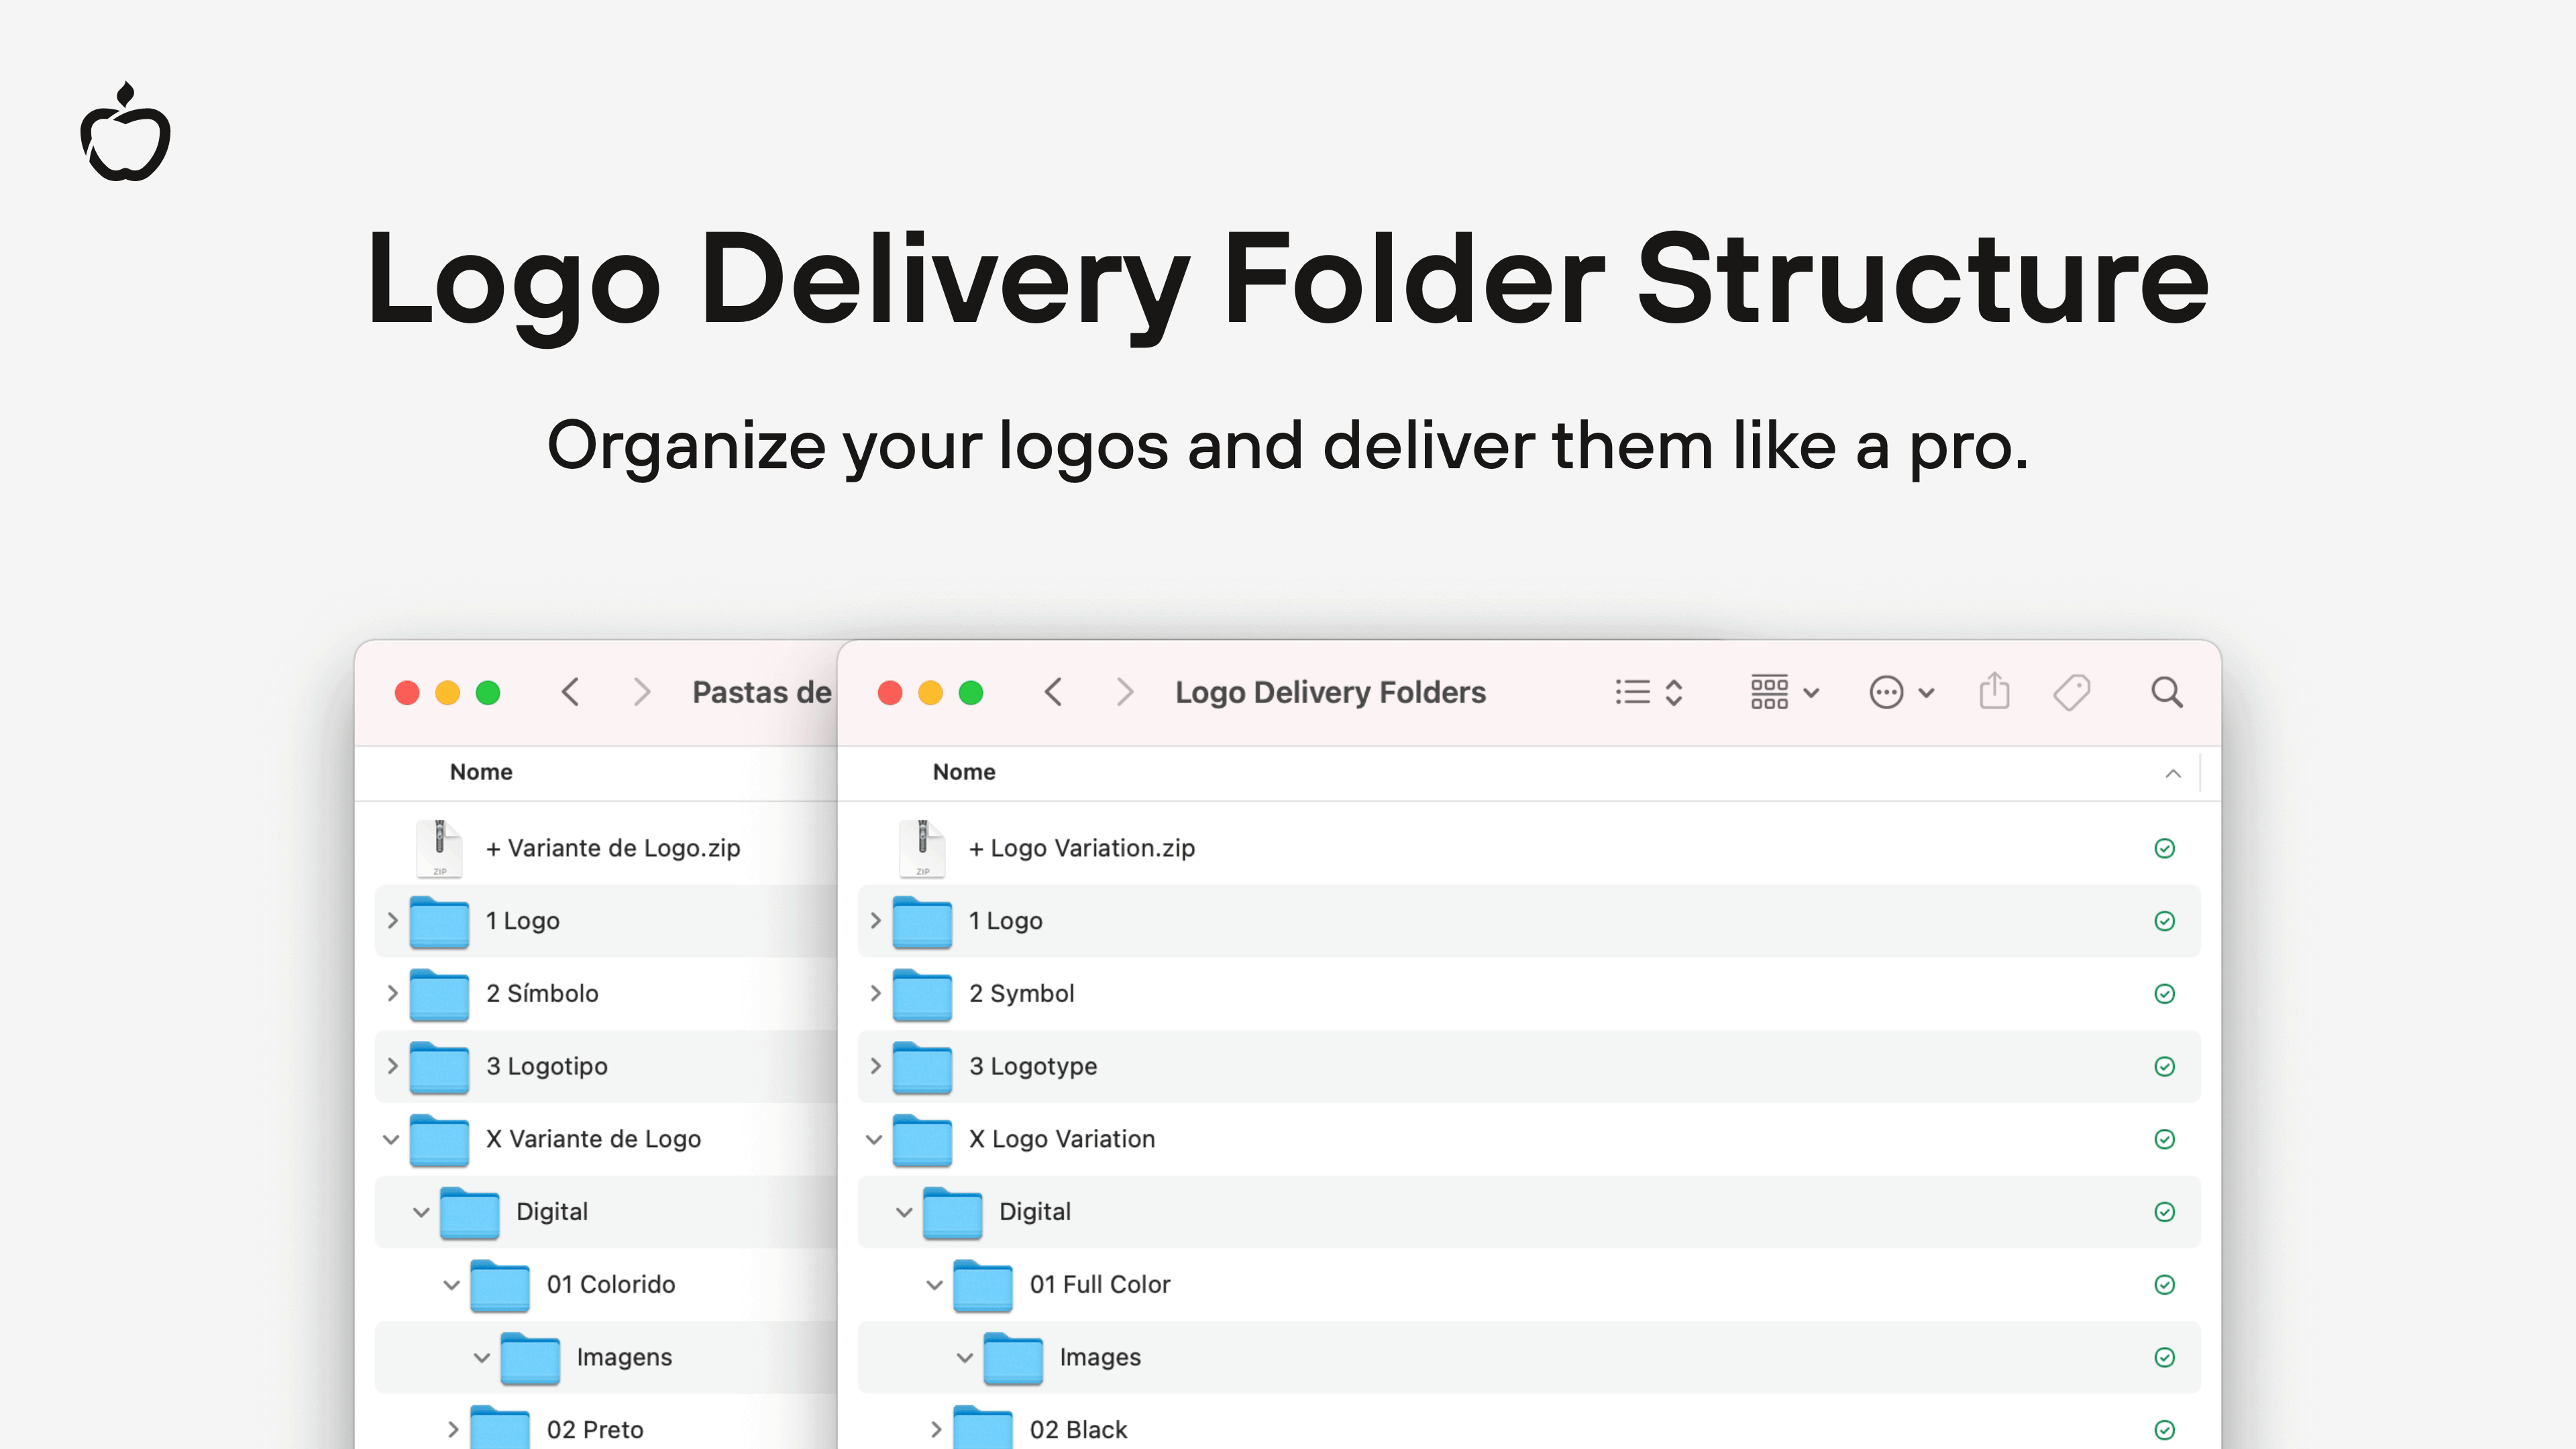Screen dimensions: 2576x1449
Task: Select the 2 Símbolo folder row
Action: pyautogui.click(x=606, y=993)
